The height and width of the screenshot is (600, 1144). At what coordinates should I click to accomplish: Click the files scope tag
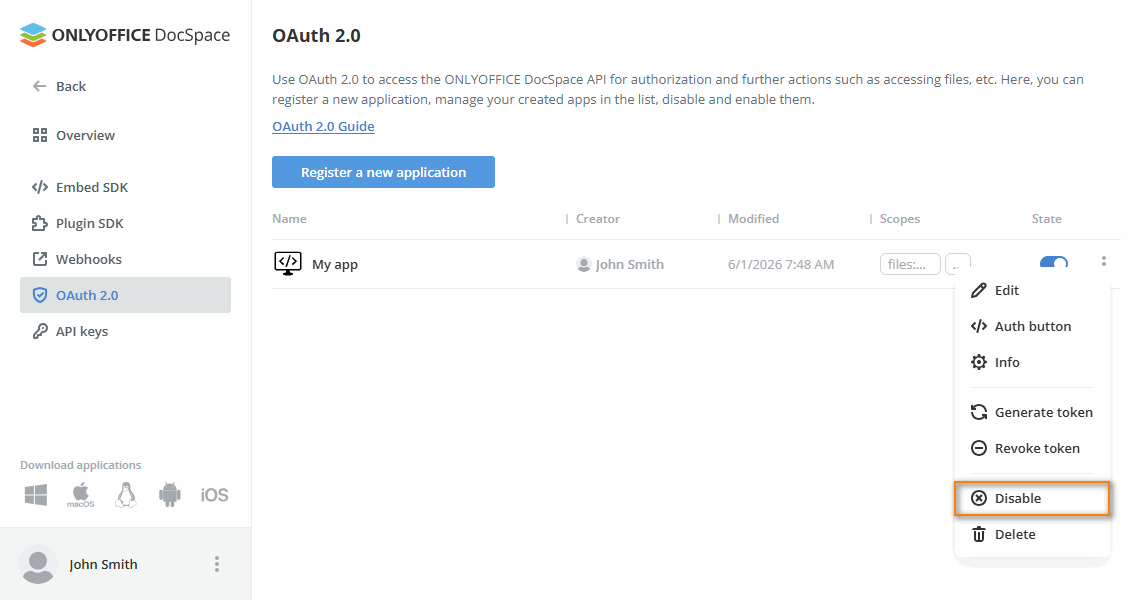(x=910, y=264)
